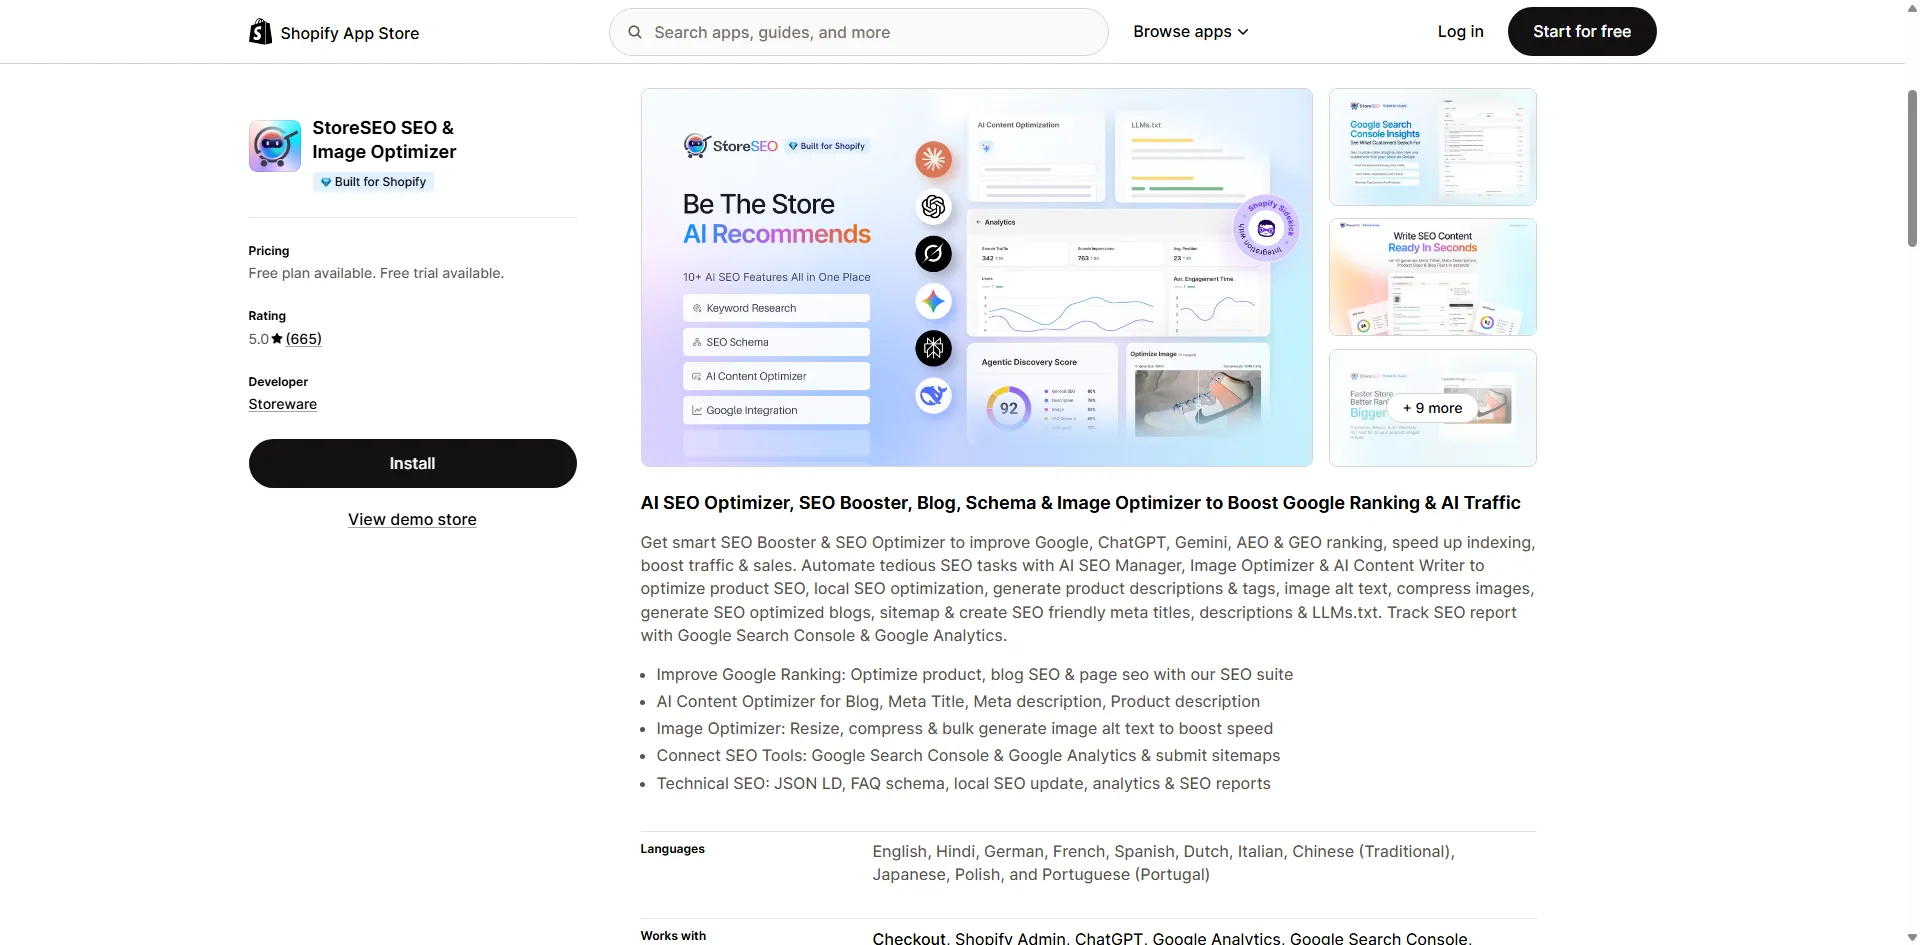This screenshot has width=1920, height=945.
Task: Click the DeepSeek whale icon in banner
Action: click(933, 396)
